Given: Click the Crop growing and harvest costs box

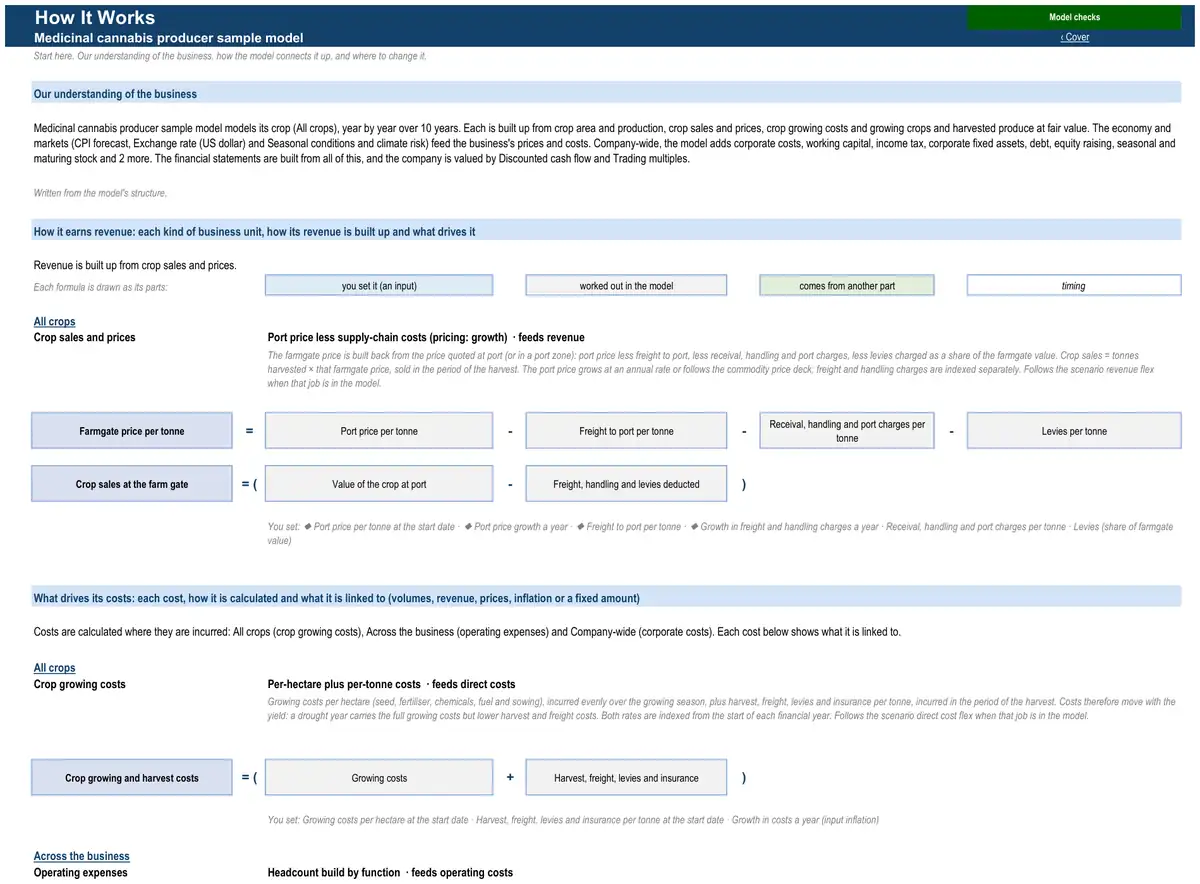Looking at the screenshot, I should click(x=132, y=778).
